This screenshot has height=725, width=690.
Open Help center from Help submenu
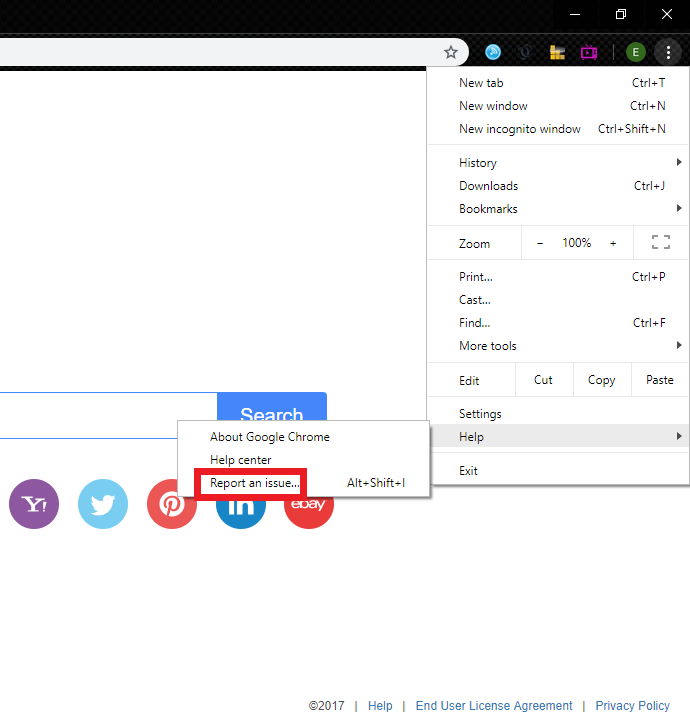[303, 460]
